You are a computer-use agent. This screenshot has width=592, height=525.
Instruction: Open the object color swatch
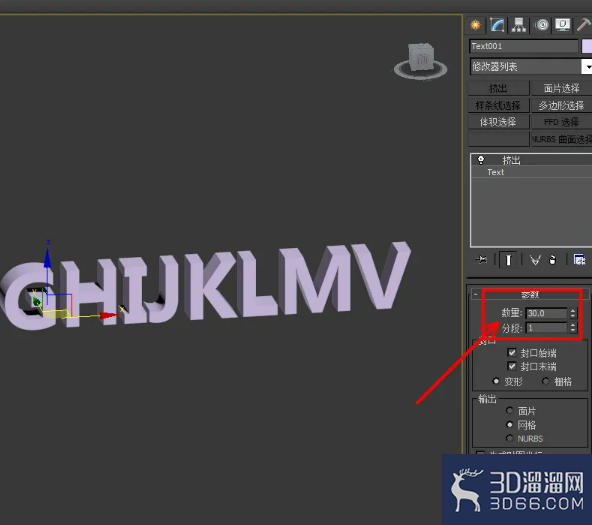click(587, 46)
